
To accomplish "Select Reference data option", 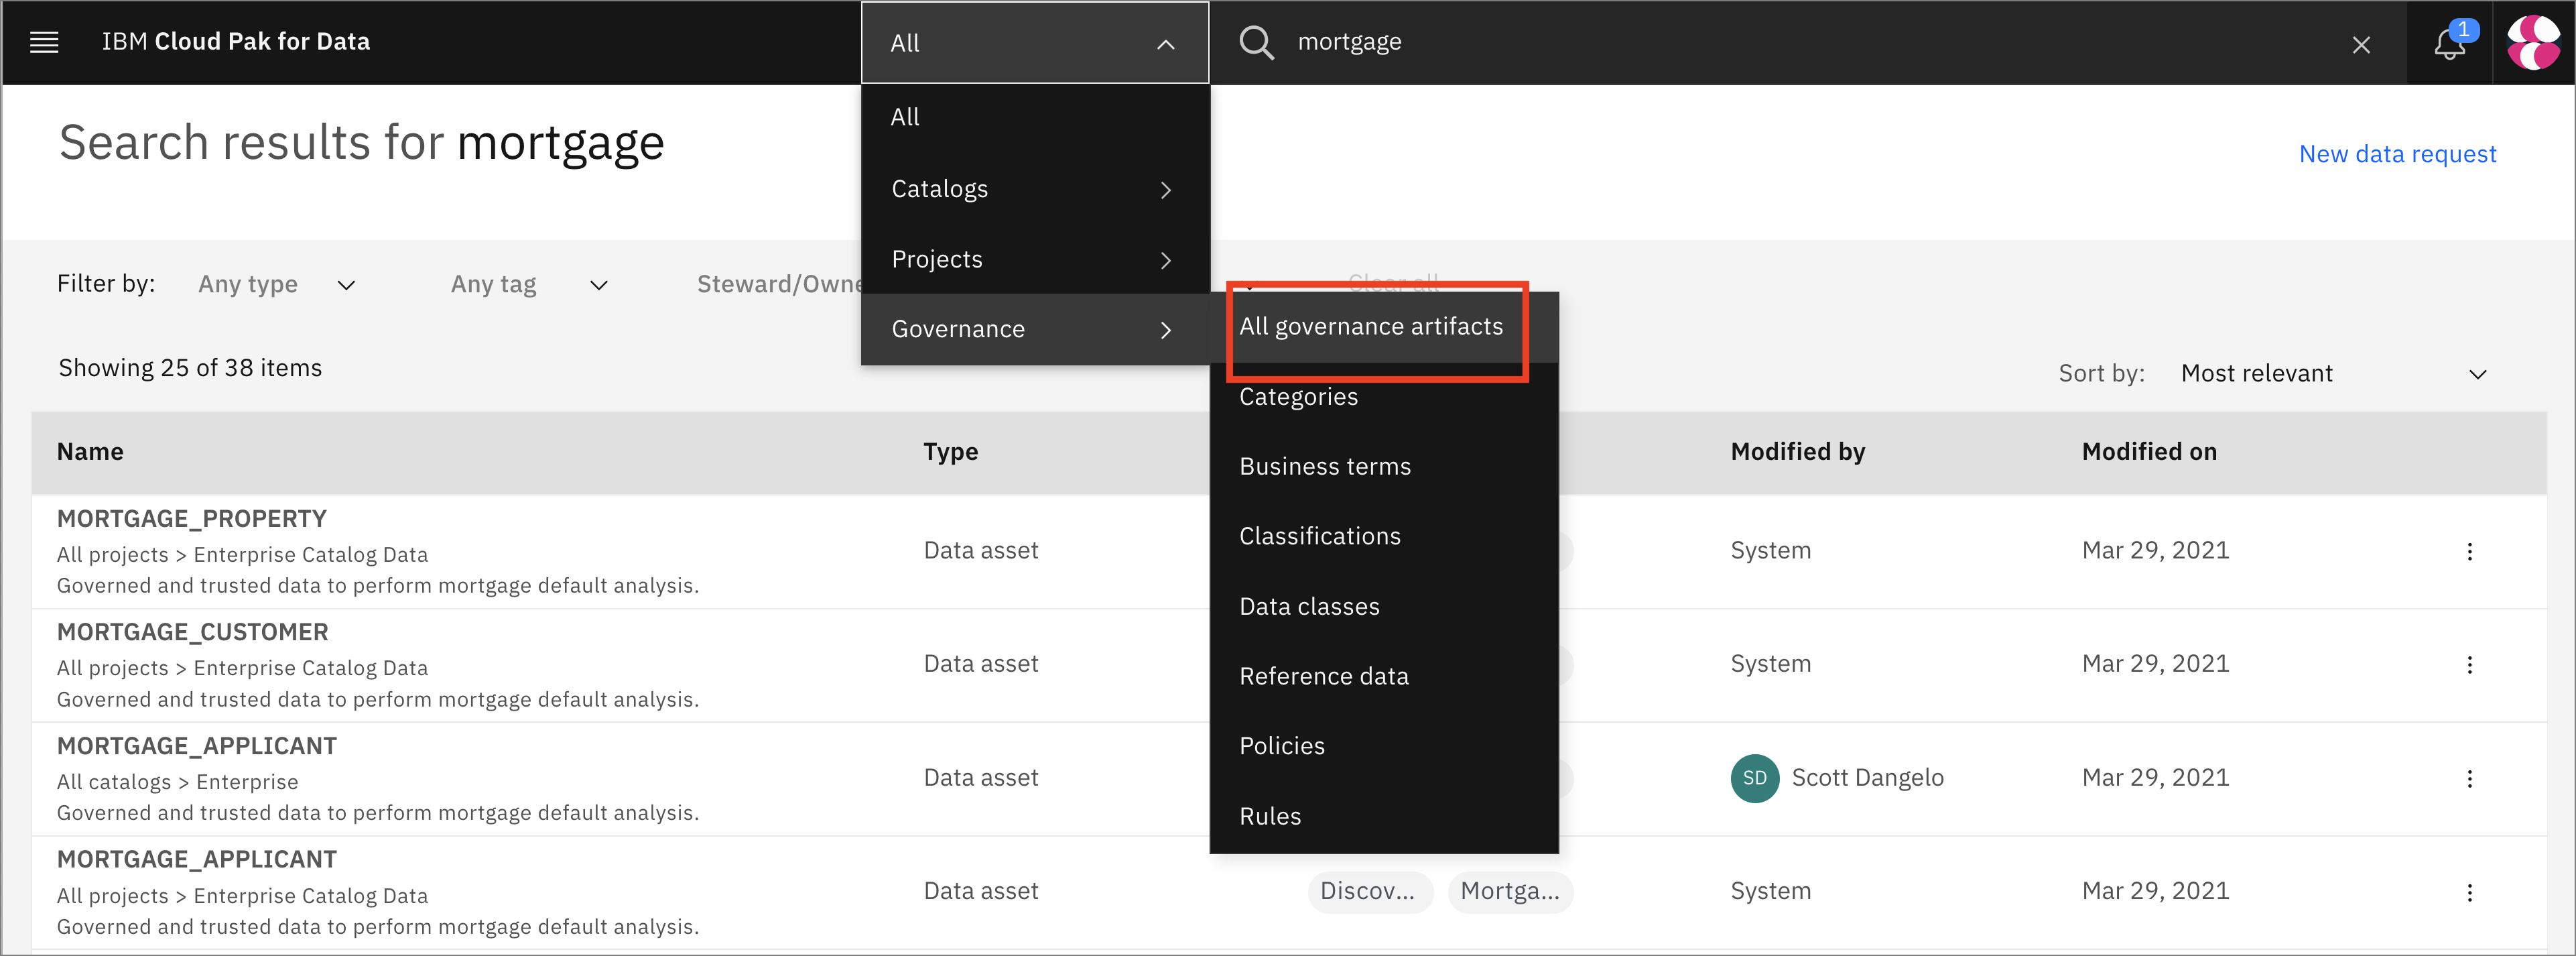I will coord(1384,677).
